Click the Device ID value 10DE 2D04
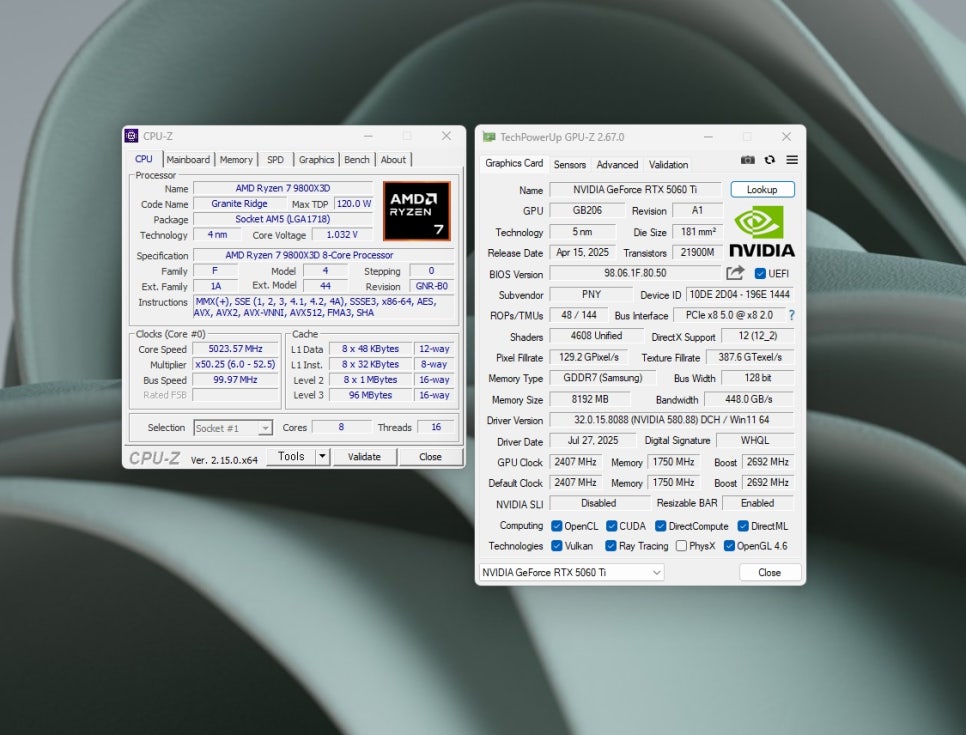 (x=739, y=294)
